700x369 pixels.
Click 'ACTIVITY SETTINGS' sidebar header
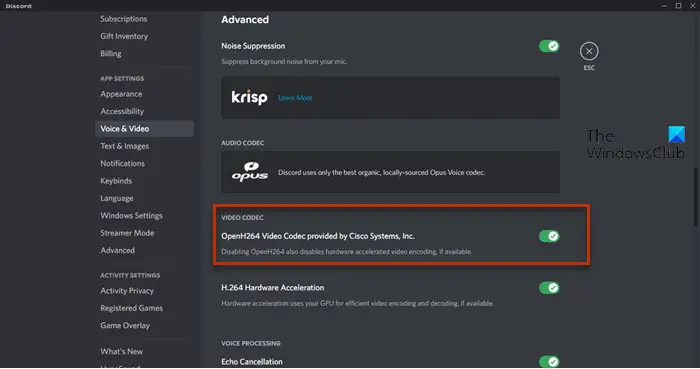[130, 275]
